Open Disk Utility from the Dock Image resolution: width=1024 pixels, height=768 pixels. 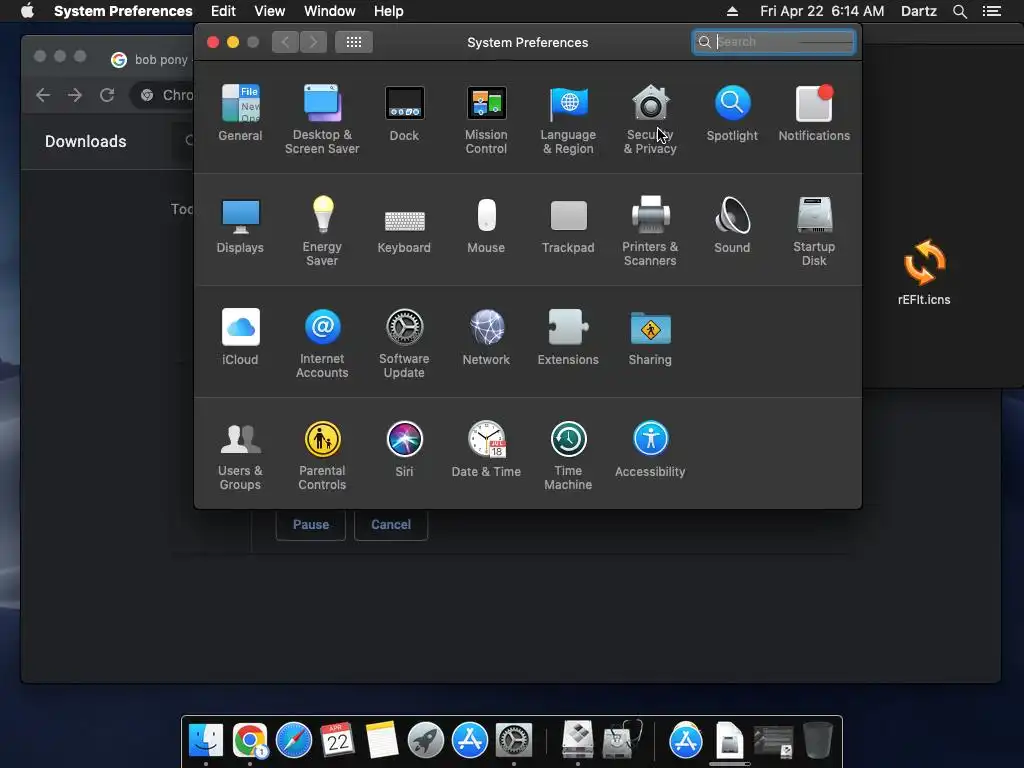[622, 741]
